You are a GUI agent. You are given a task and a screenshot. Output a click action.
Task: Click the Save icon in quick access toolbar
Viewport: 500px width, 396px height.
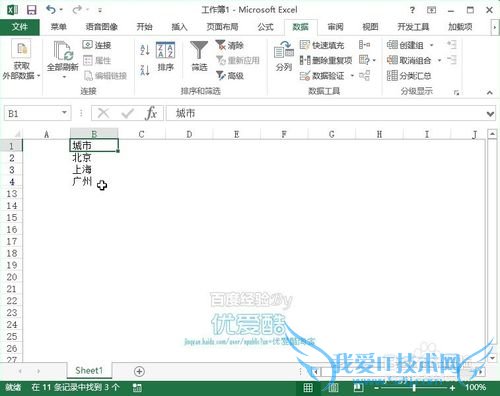pos(32,10)
